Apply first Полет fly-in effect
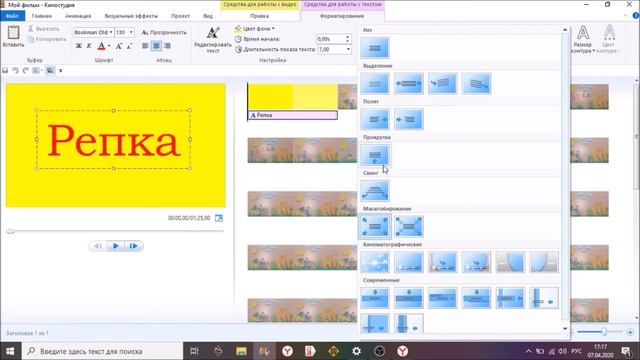Image resolution: width=640 pixels, height=360 pixels. pos(375,119)
